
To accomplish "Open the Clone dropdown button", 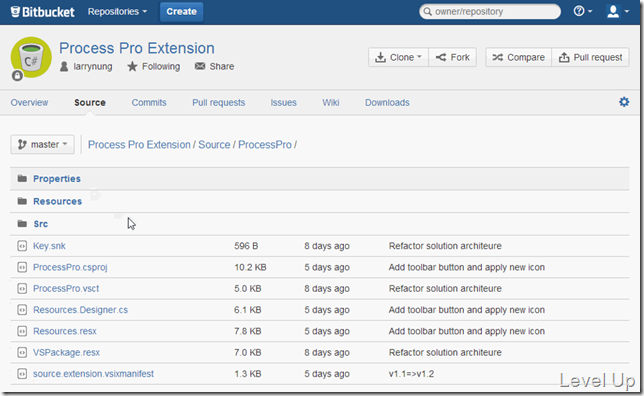I will coord(398,57).
